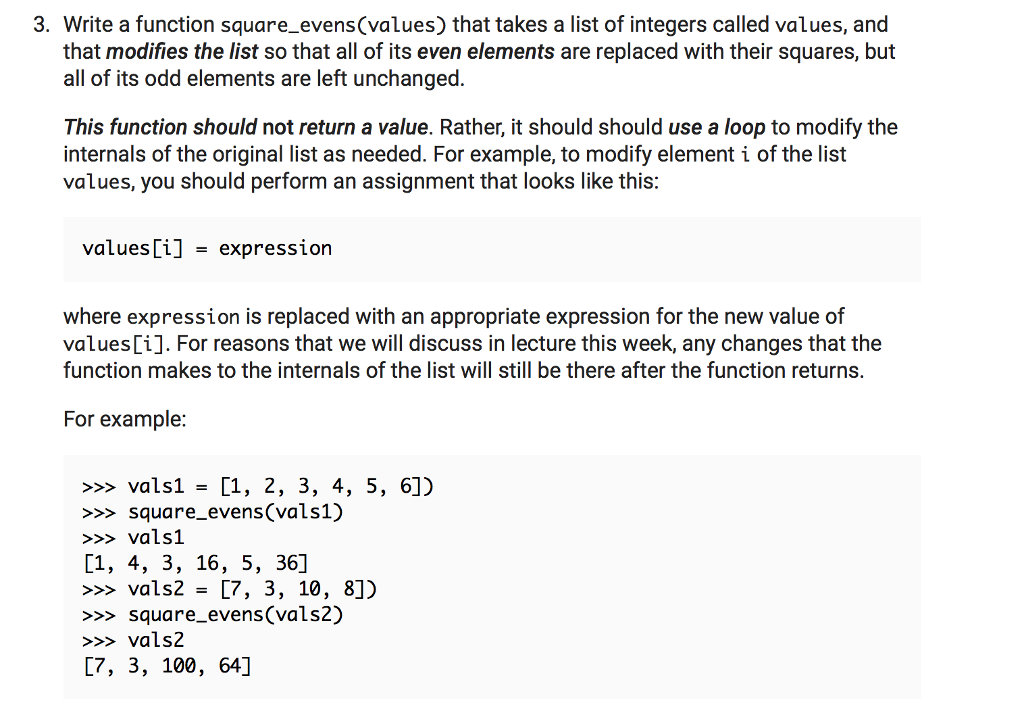Click the words 'not return a value'

[x=345, y=127]
